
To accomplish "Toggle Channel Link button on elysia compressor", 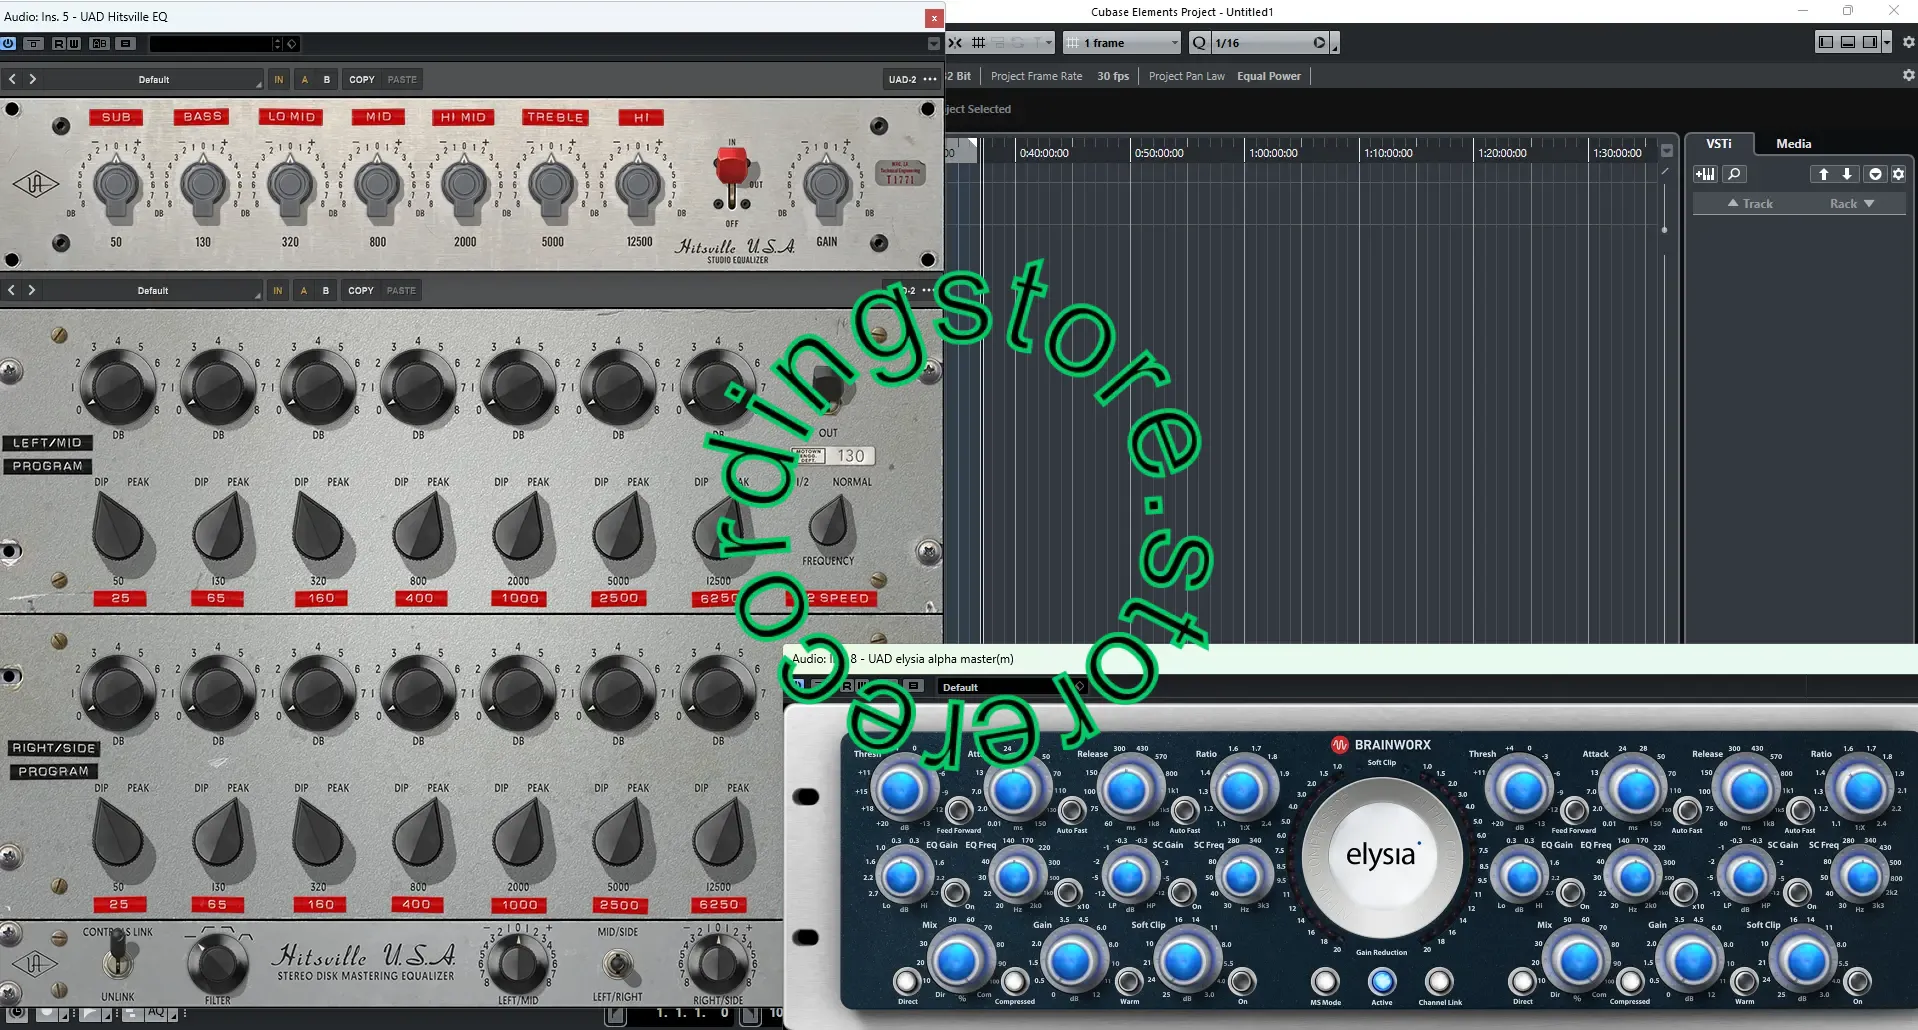I will (1439, 981).
